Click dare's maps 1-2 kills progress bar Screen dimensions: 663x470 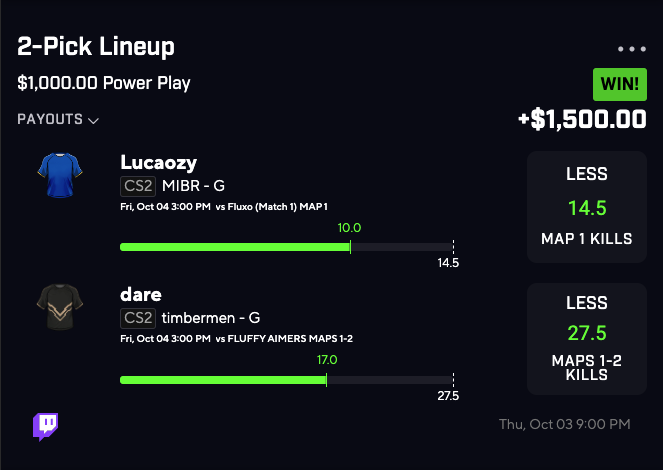coord(285,379)
